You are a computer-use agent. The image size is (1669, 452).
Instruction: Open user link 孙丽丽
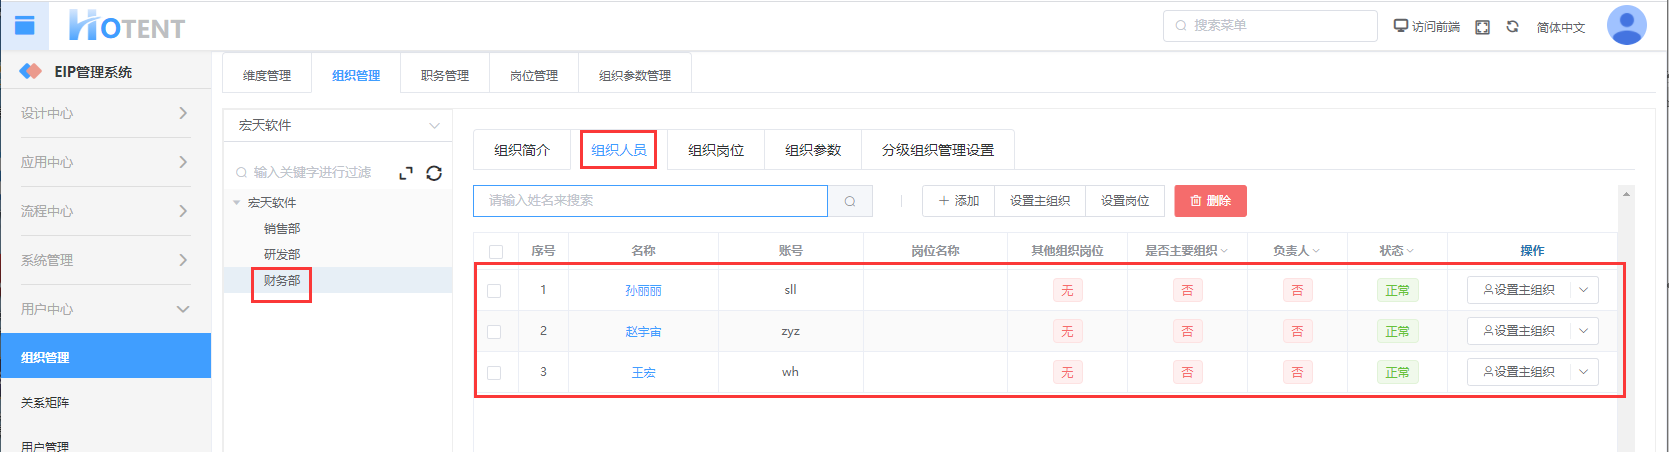point(643,291)
